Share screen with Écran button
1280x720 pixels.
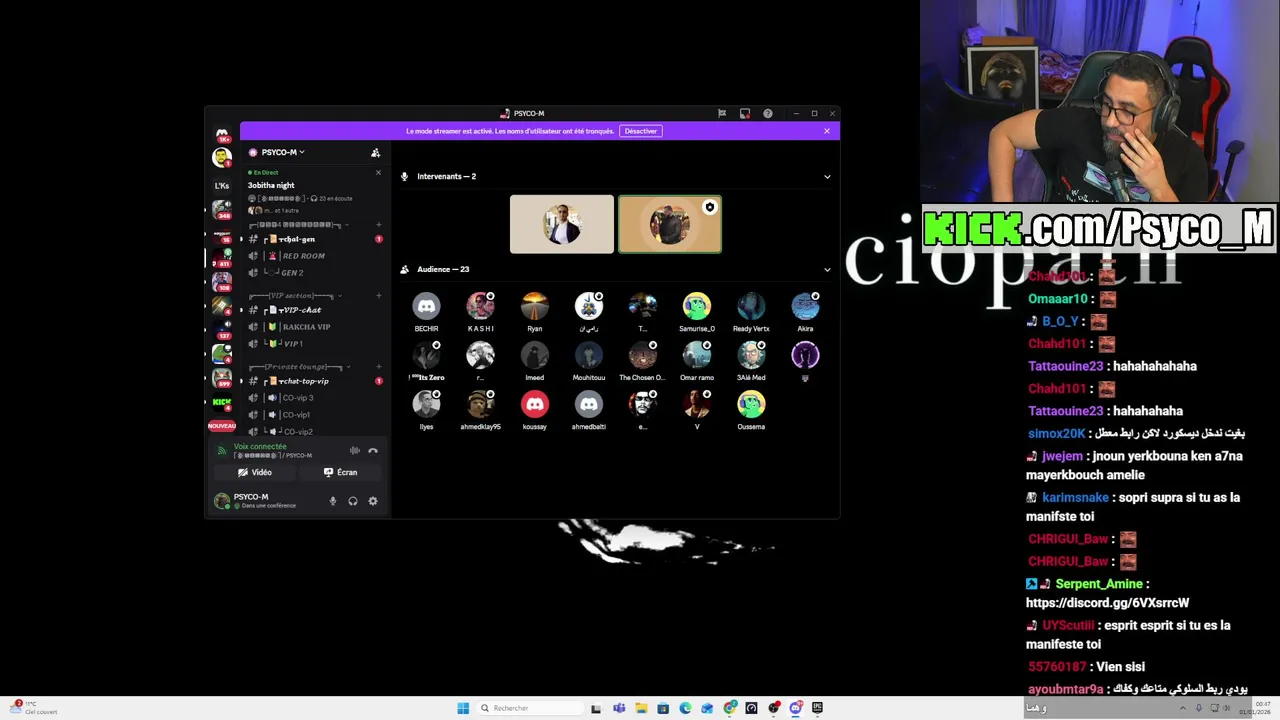(341, 472)
